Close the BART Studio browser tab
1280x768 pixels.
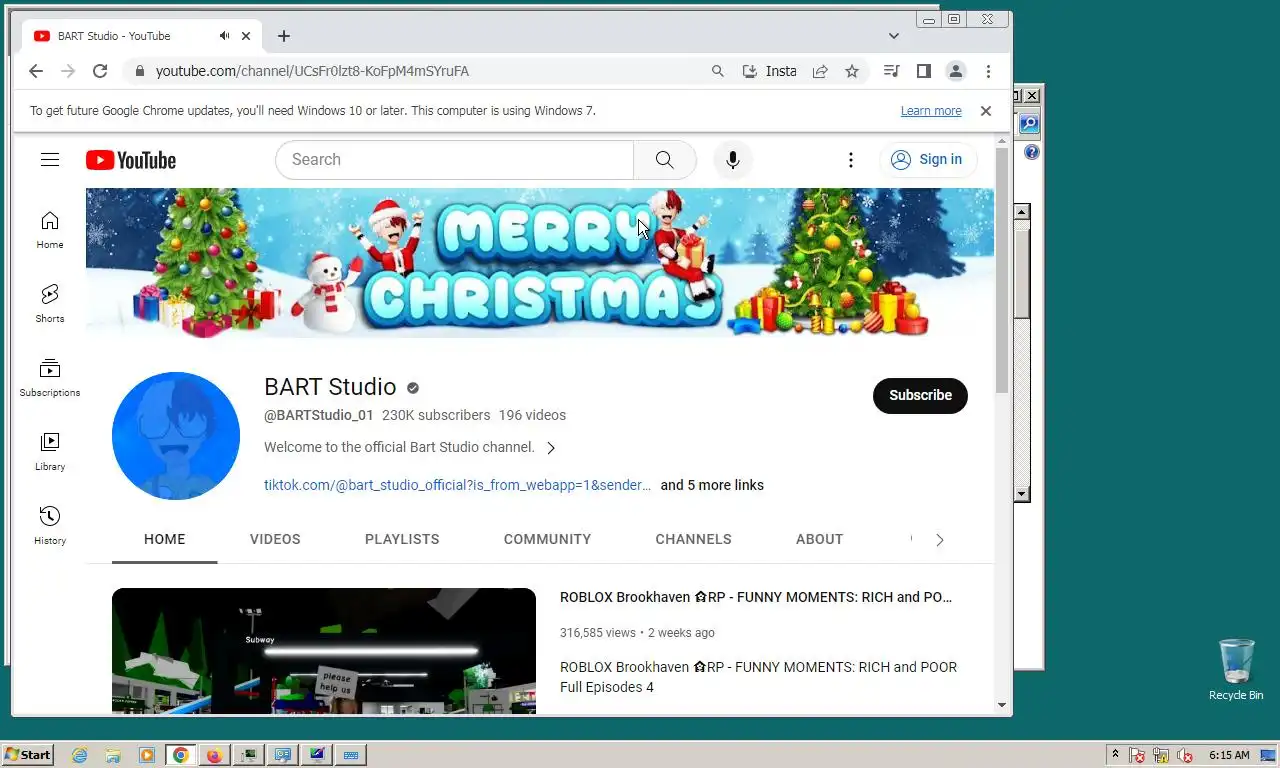click(x=246, y=36)
